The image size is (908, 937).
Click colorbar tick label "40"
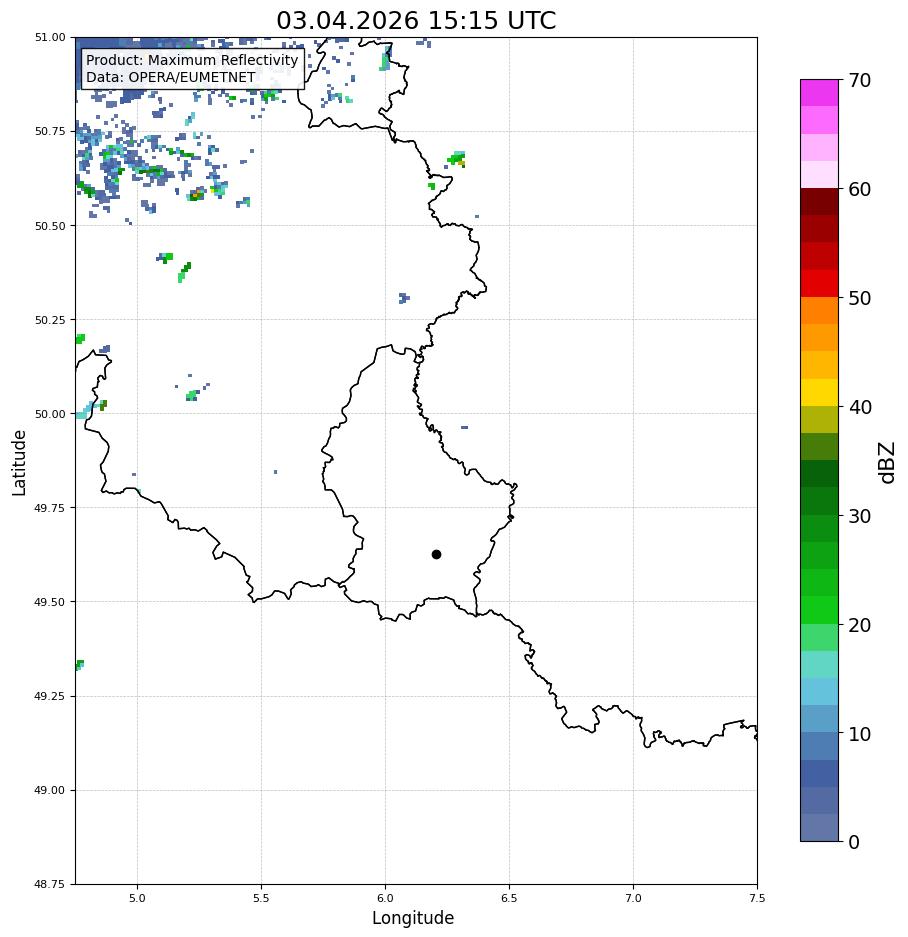pyautogui.click(x=860, y=407)
